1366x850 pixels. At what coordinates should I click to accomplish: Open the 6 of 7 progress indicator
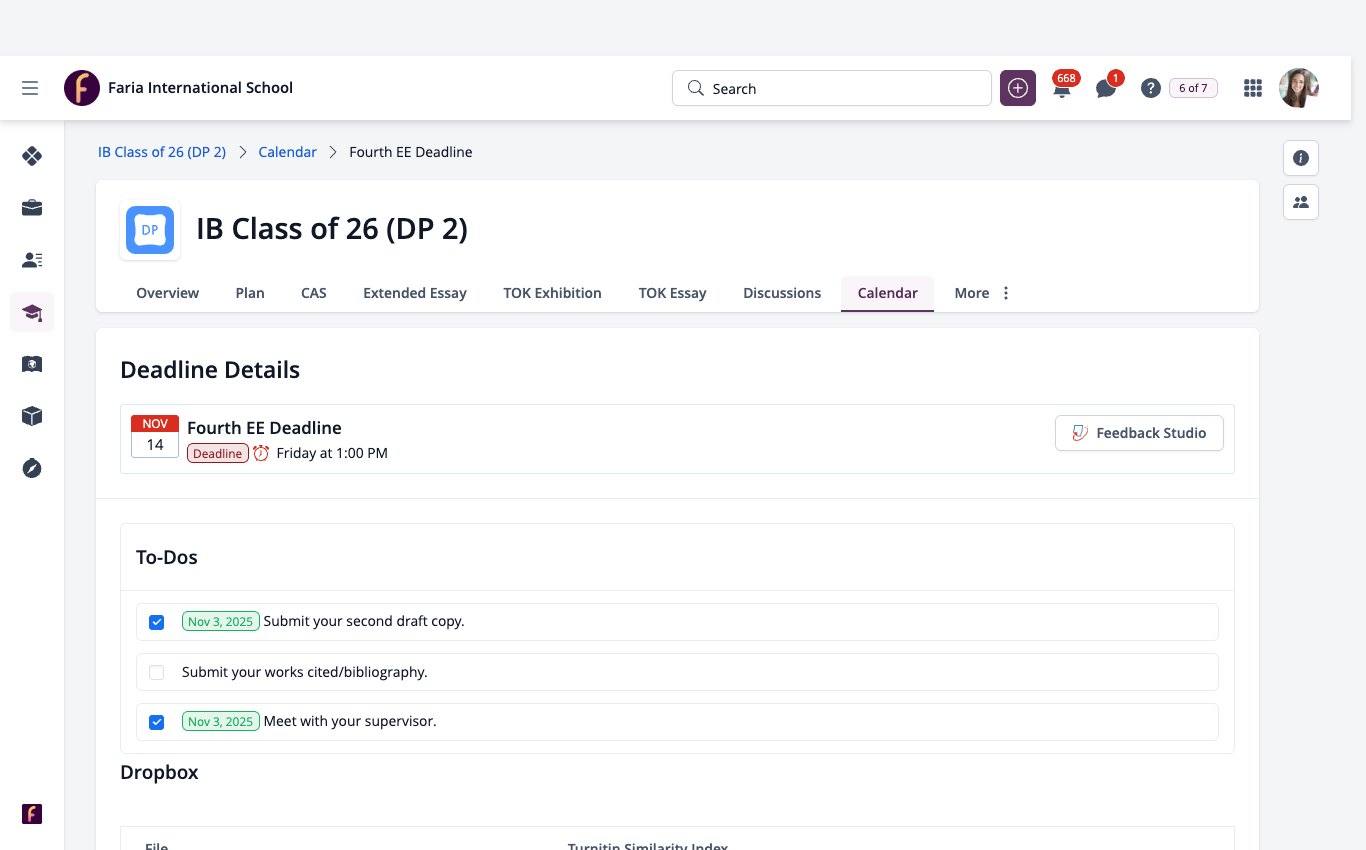tap(1193, 88)
